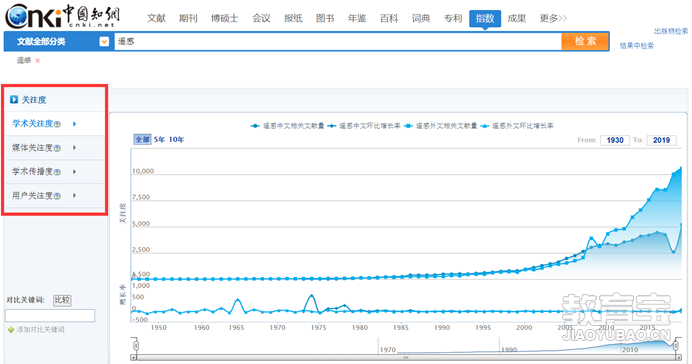This screenshot has height=364, width=692.
Task: Expand the 用户关注度 arrow
Action: click(74, 195)
